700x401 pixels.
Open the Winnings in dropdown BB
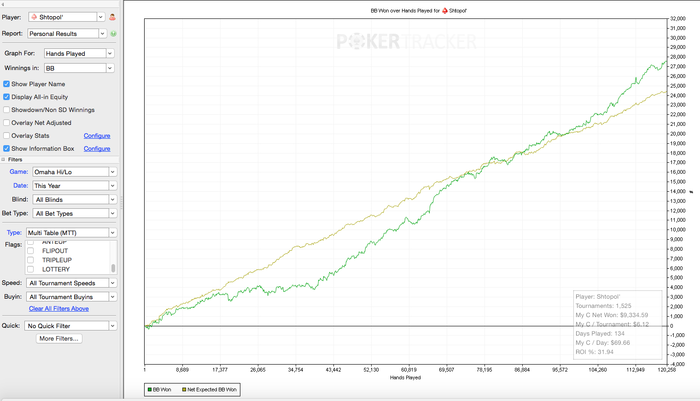tap(79, 68)
